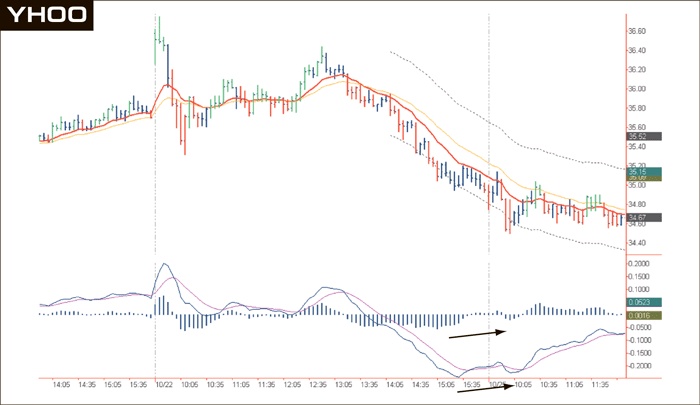The width and height of the screenshot is (700, 405).
Task: Click the 0.1500 MACD axis label
Action: click(x=638, y=277)
